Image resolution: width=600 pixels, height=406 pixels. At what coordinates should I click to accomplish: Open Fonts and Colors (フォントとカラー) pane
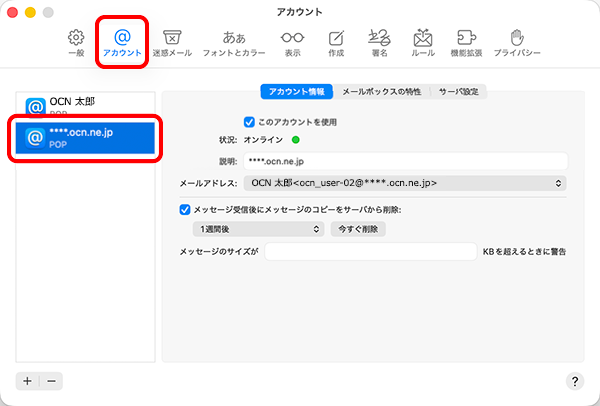[234, 41]
